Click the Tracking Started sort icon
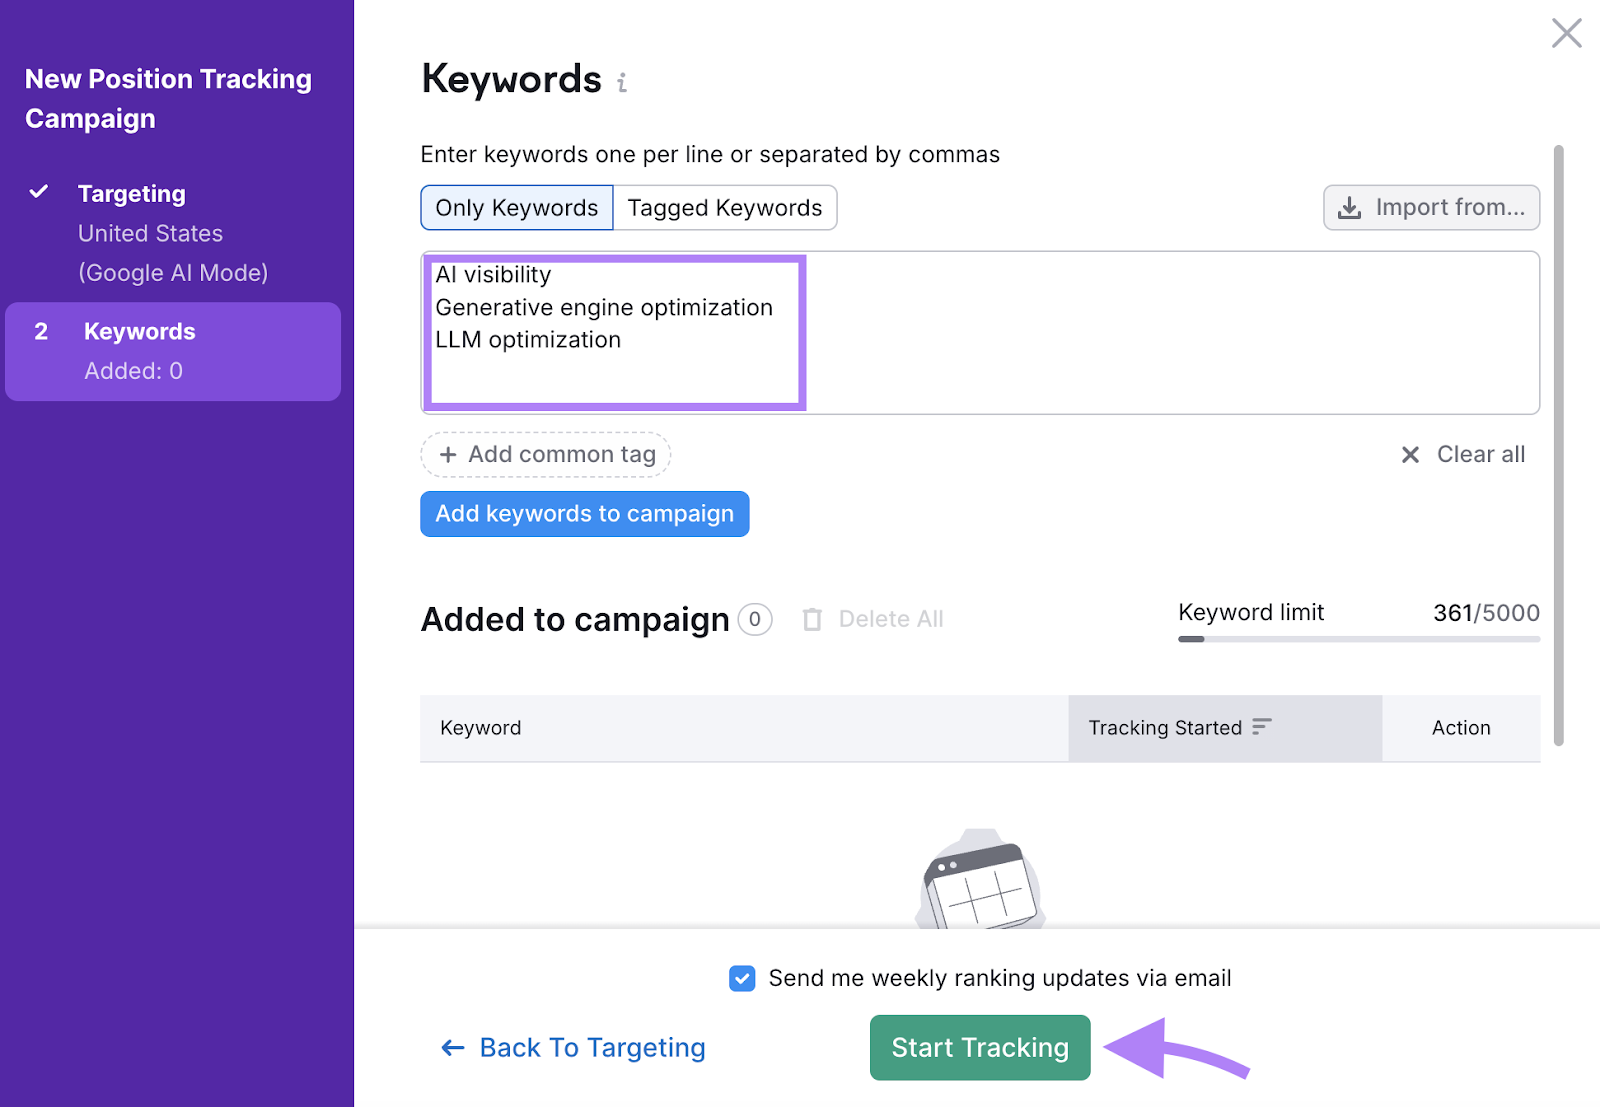This screenshot has height=1107, width=1600. 1262,727
